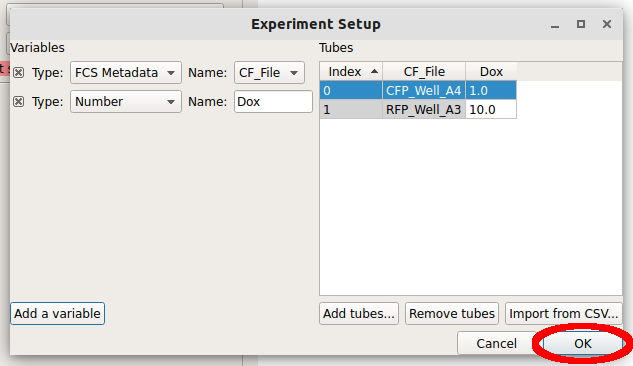Close the Experiment Setup dialog
This screenshot has width=633, height=366.
click(607, 24)
